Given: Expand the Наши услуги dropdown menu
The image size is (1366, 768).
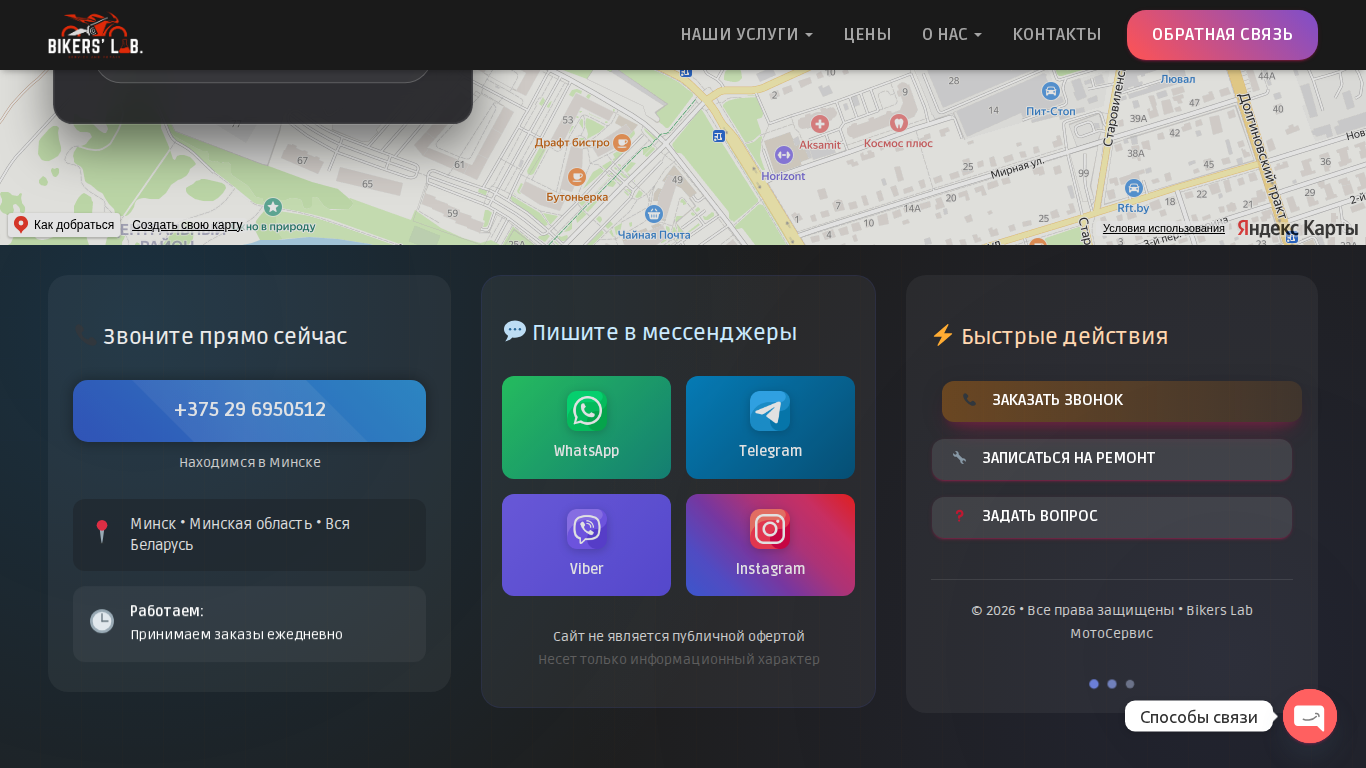Looking at the screenshot, I should (747, 34).
